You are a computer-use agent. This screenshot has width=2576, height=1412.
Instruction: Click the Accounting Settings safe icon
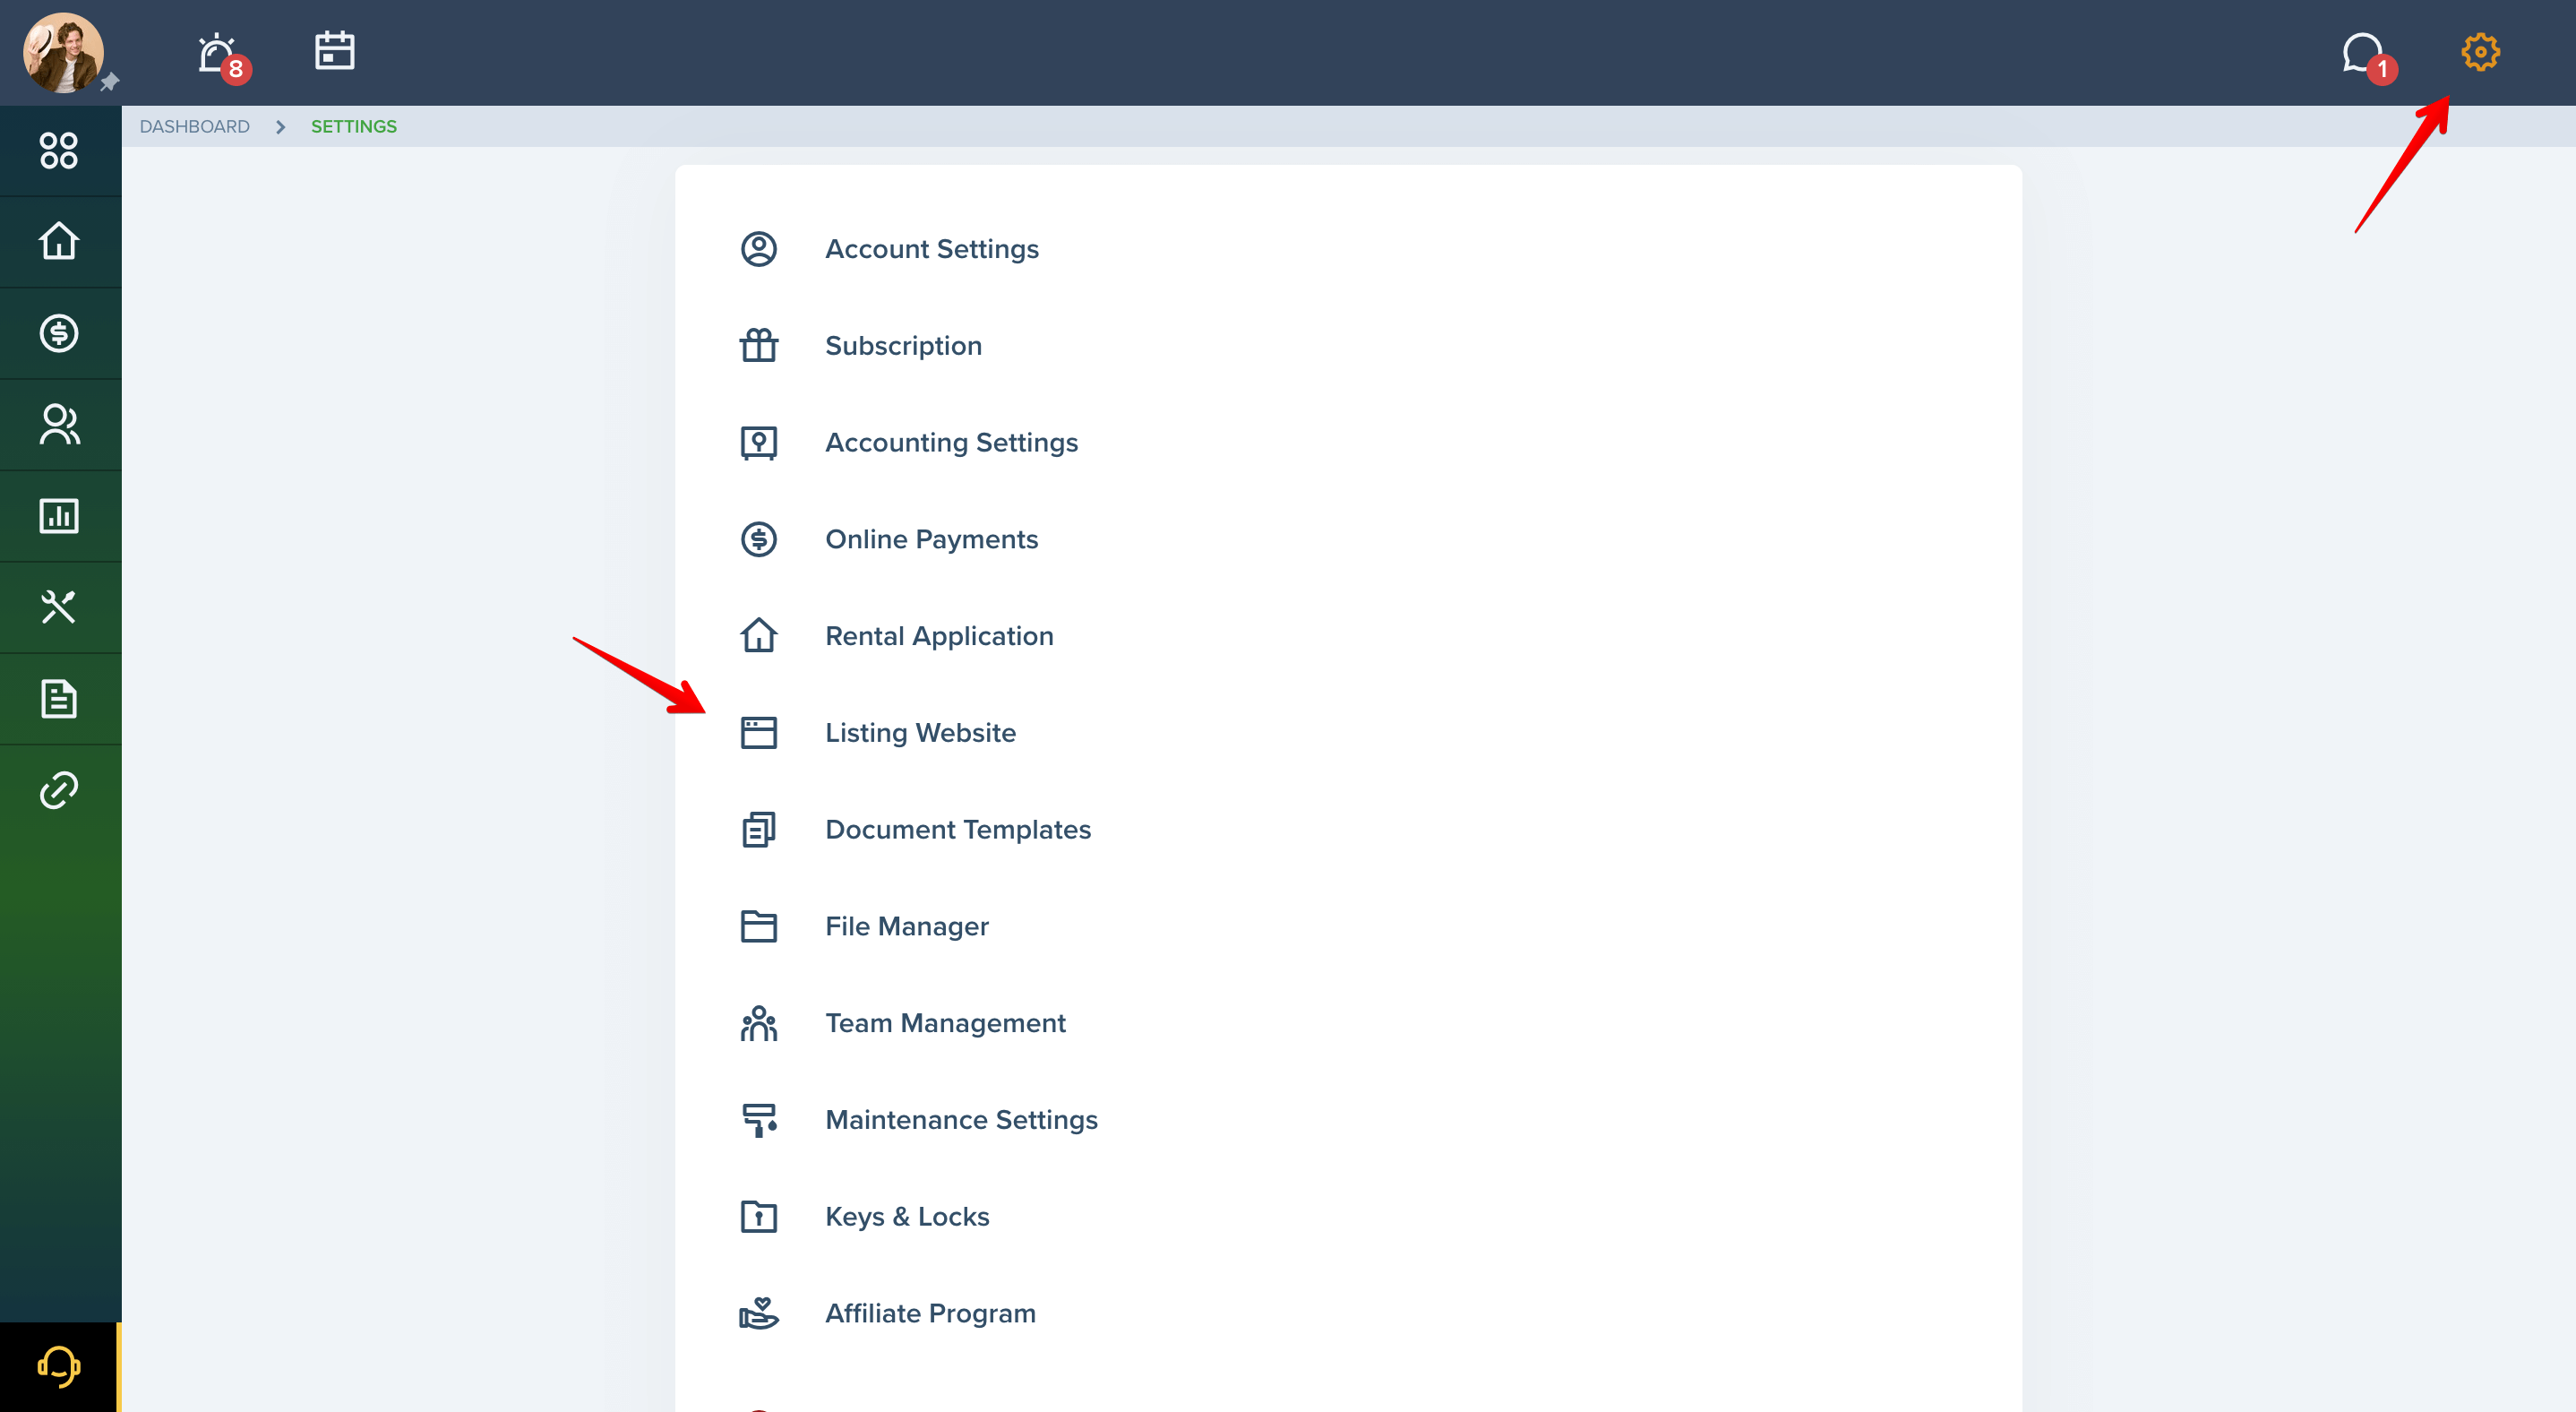759,443
